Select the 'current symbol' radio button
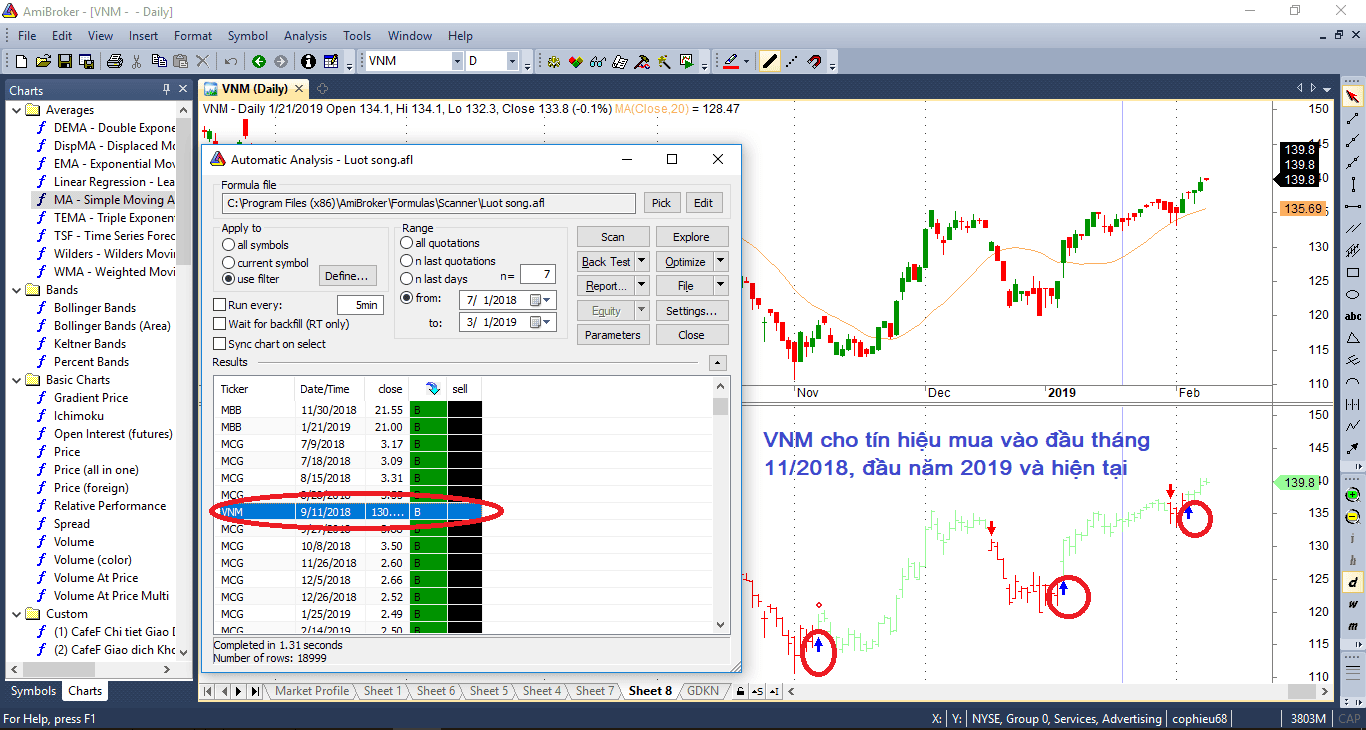This screenshot has height=730, width=1366. coord(229,262)
